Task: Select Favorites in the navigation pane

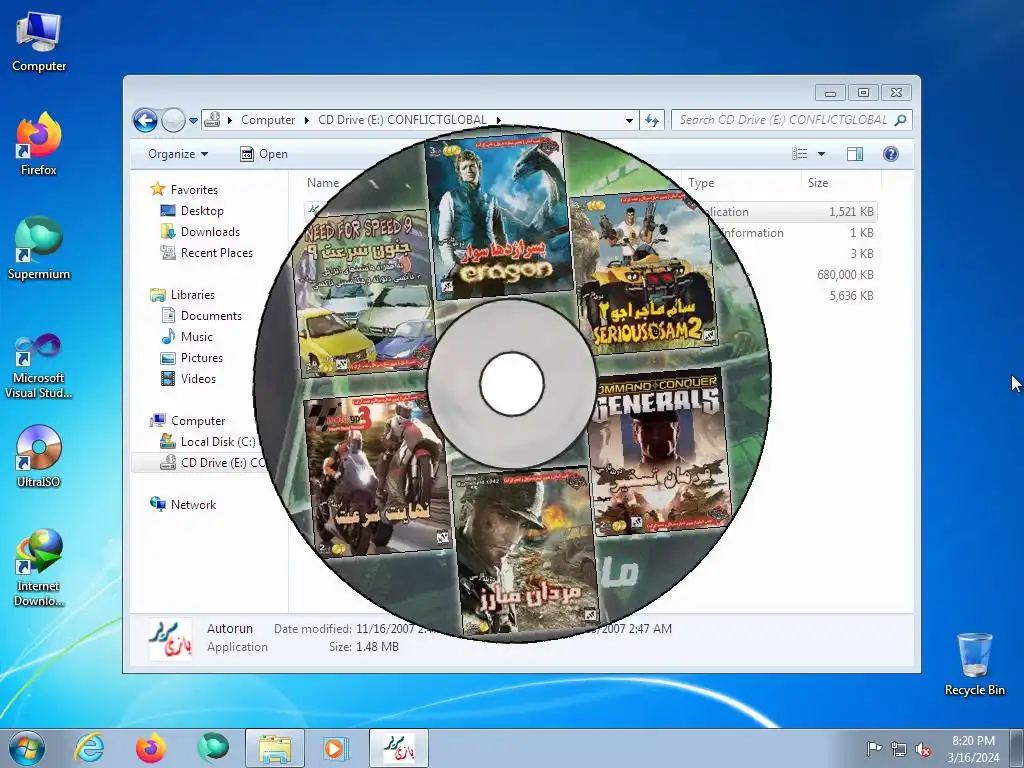Action: (x=184, y=190)
